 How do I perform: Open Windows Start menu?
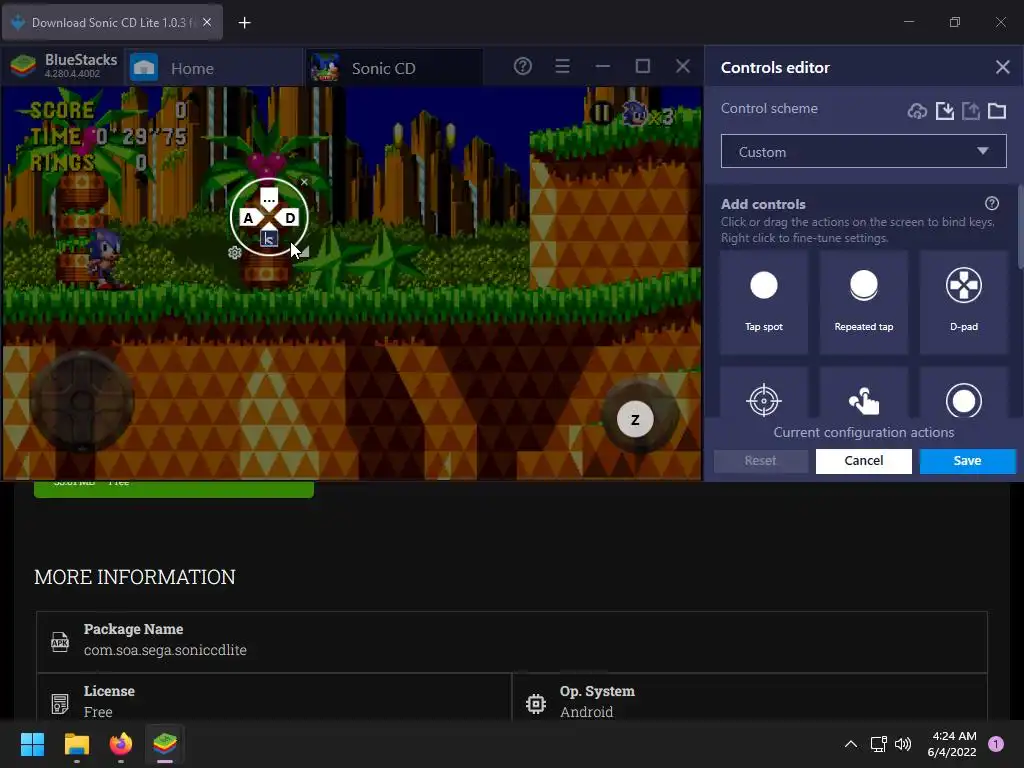(x=32, y=744)
